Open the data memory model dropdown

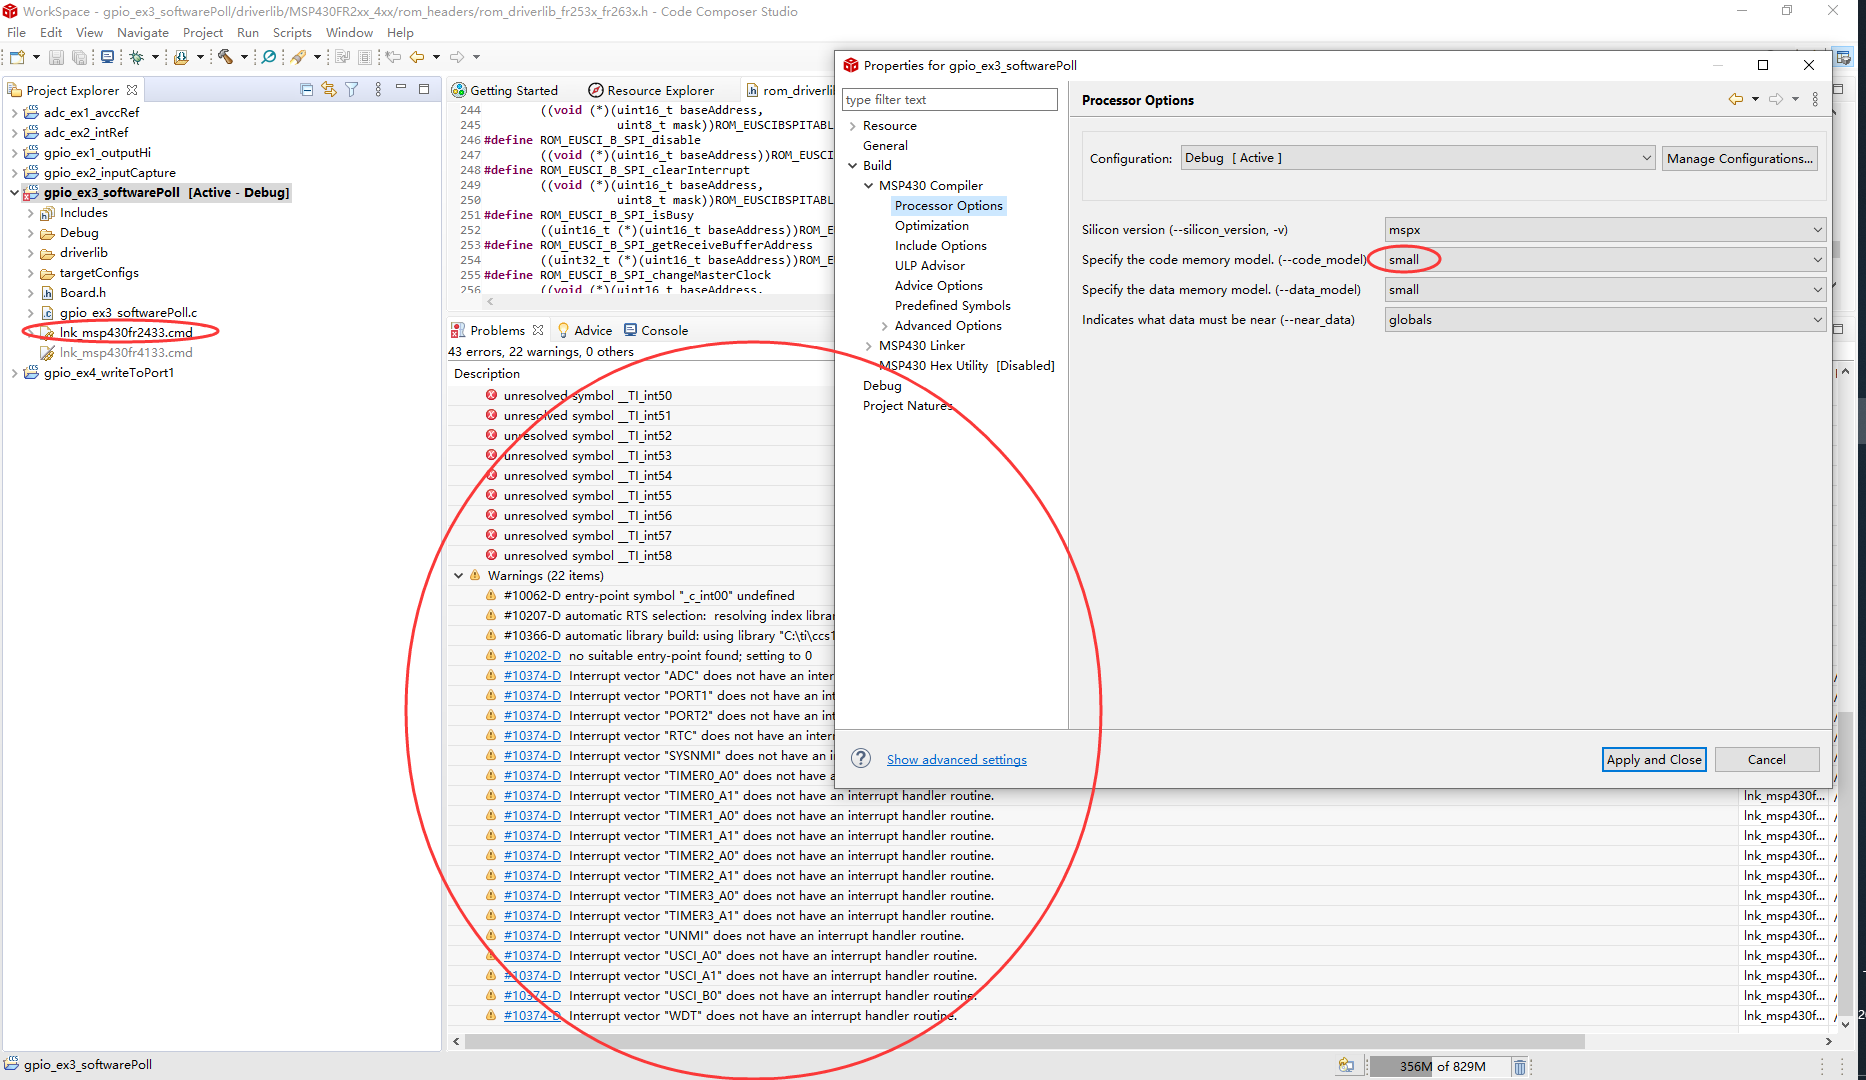click(x=1605, y=290)
